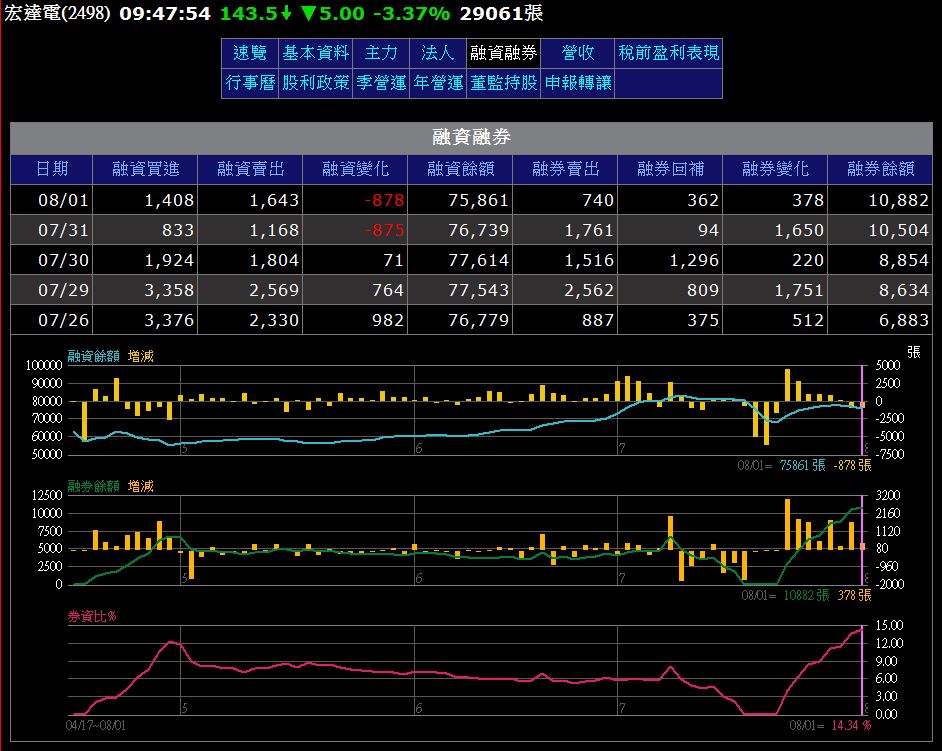Click the 融資變化 column header
The image size is (942, 751).
pos(355,169)
